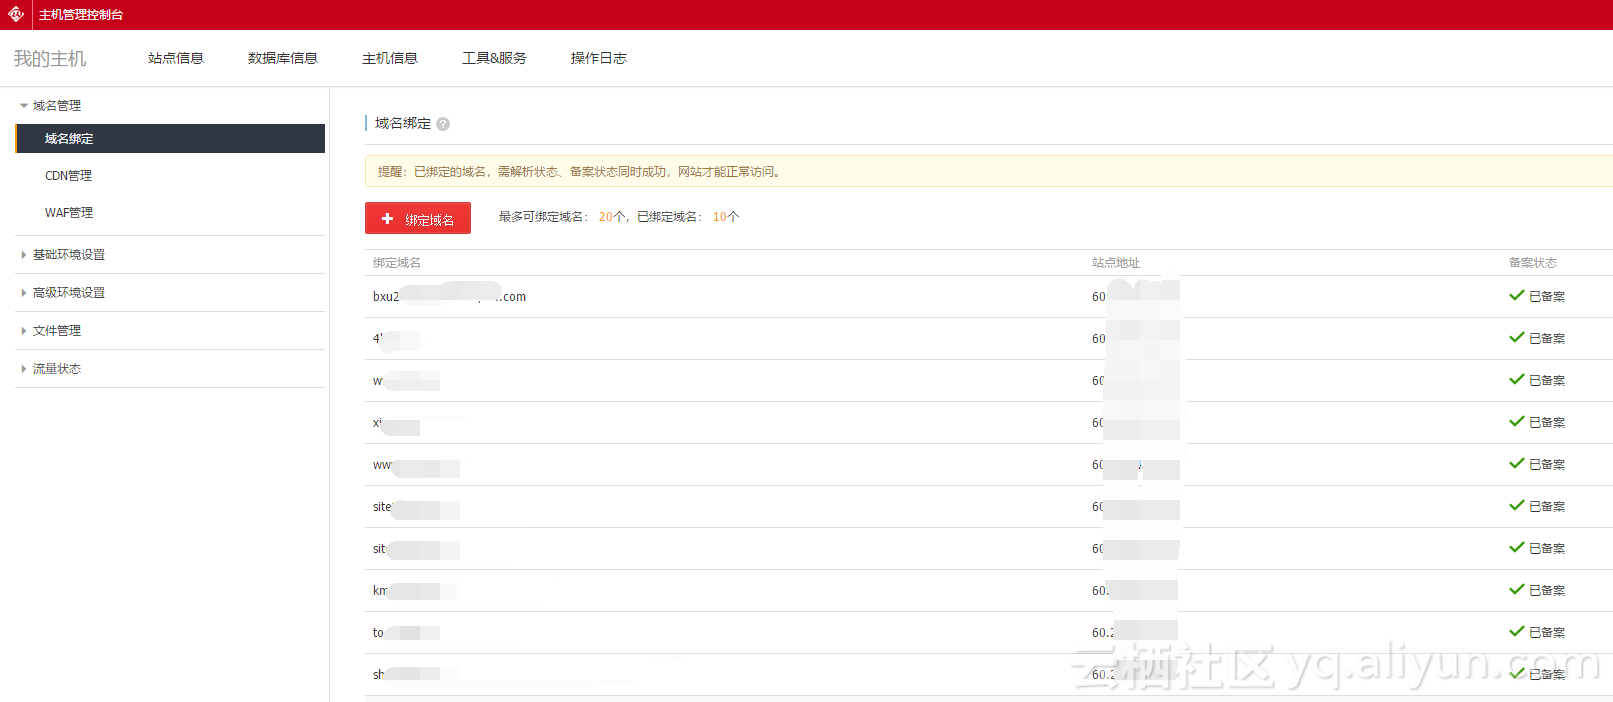Click the 已备案 checkmark in the 'xi' row

click(x=1517, y=422)
